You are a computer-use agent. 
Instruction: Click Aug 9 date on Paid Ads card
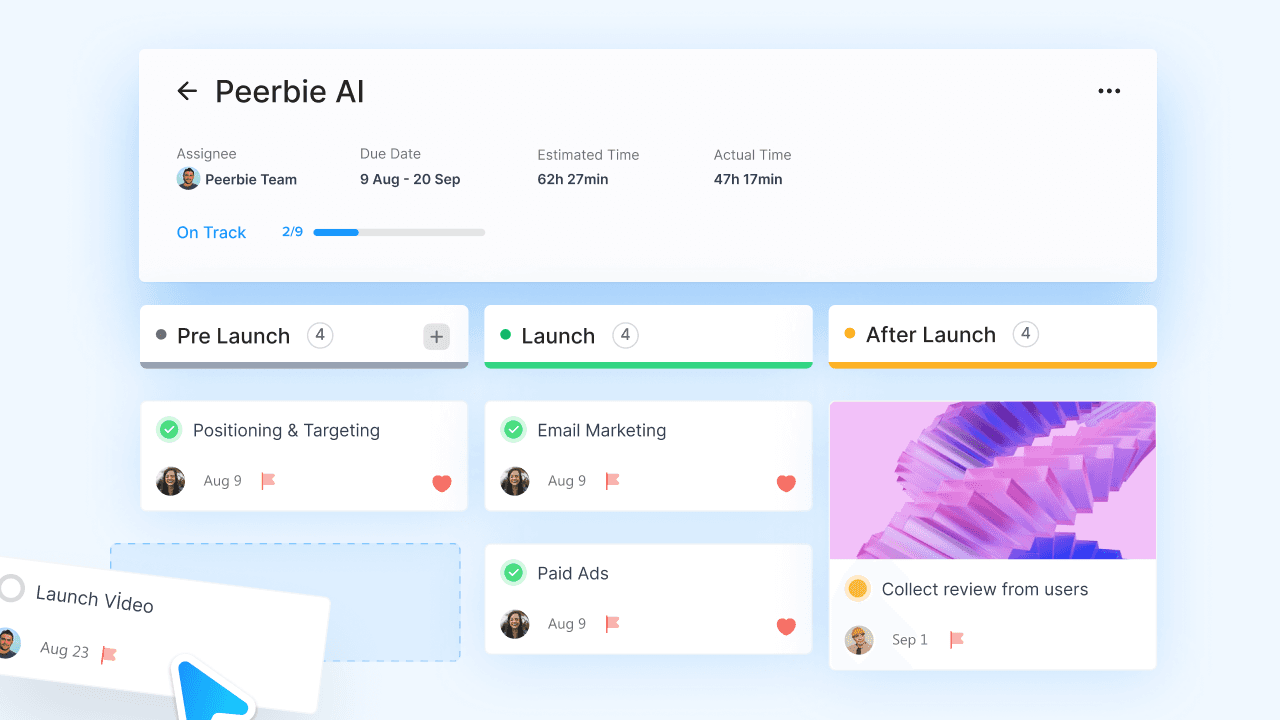(567, 624)
